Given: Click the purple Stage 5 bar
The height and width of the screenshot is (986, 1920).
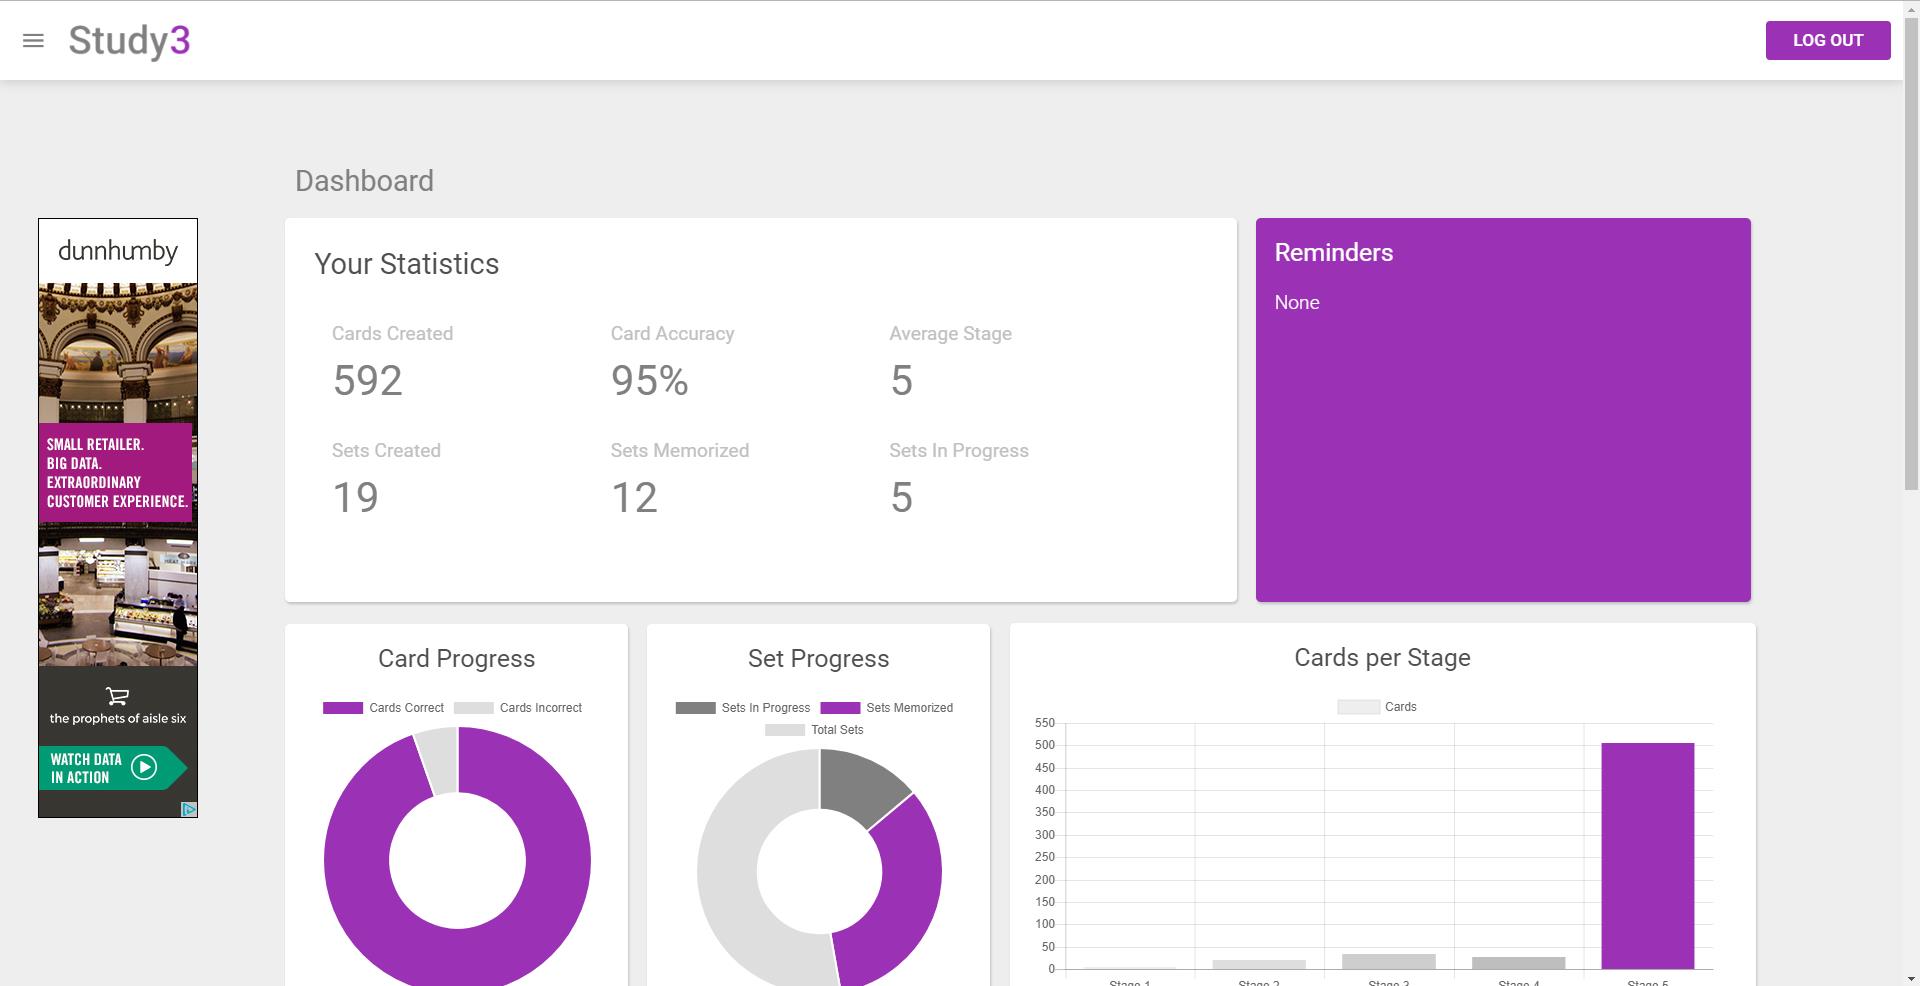Looking at the screenshot, I should coord(1647,856).
